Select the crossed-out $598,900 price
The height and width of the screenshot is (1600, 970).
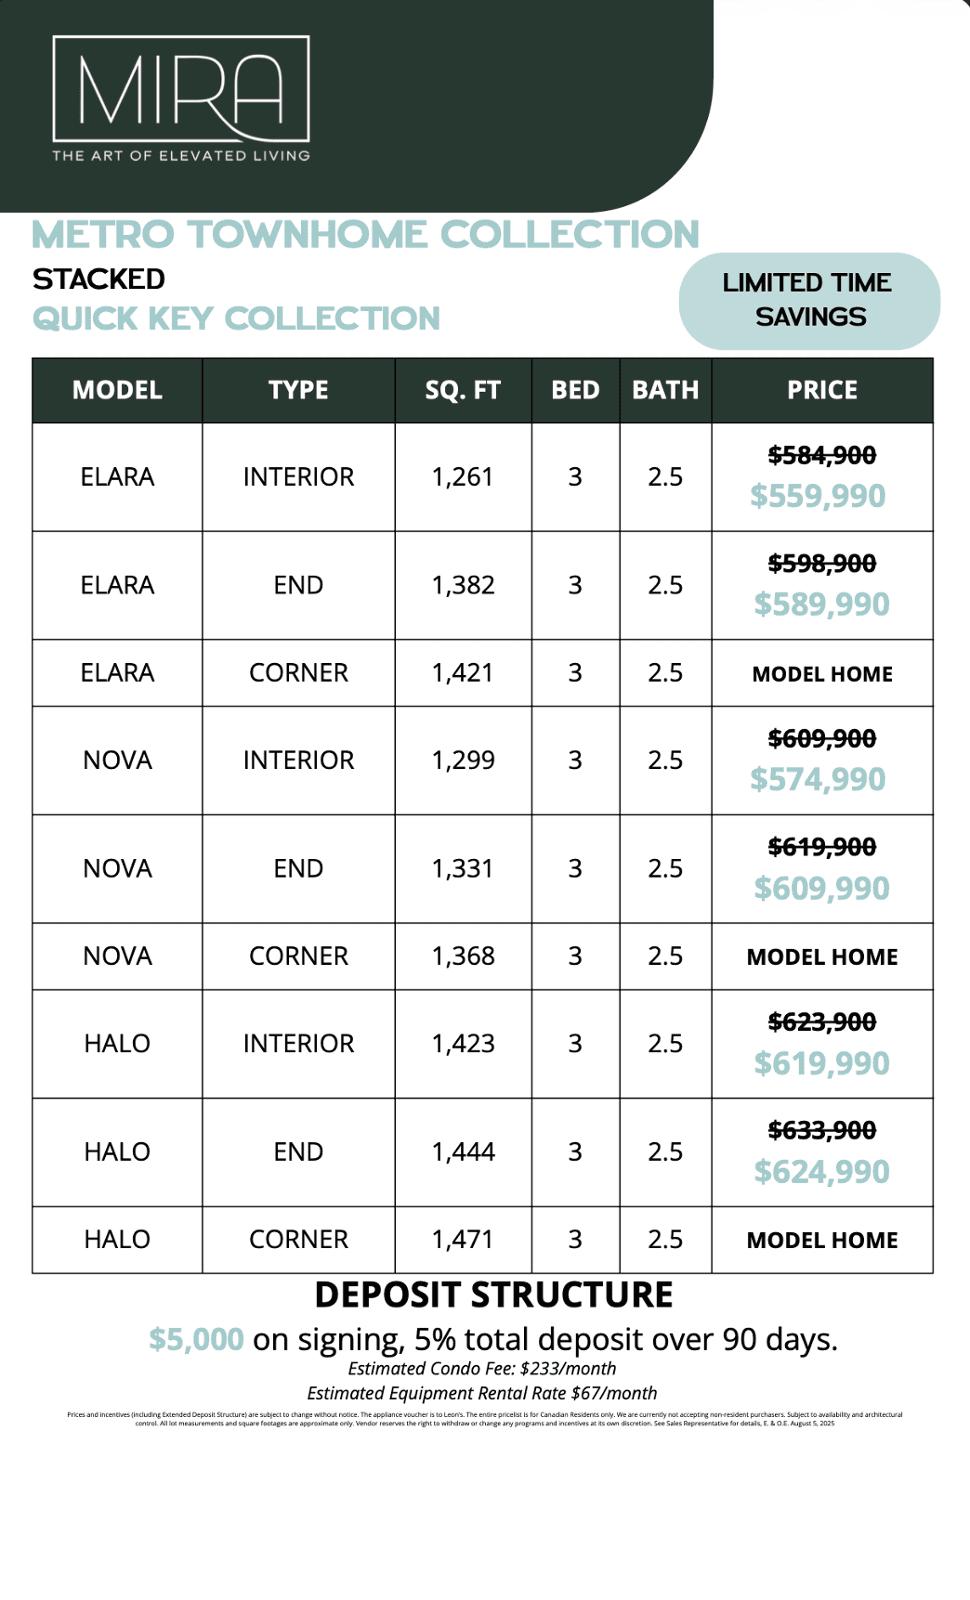click(822, 564)
